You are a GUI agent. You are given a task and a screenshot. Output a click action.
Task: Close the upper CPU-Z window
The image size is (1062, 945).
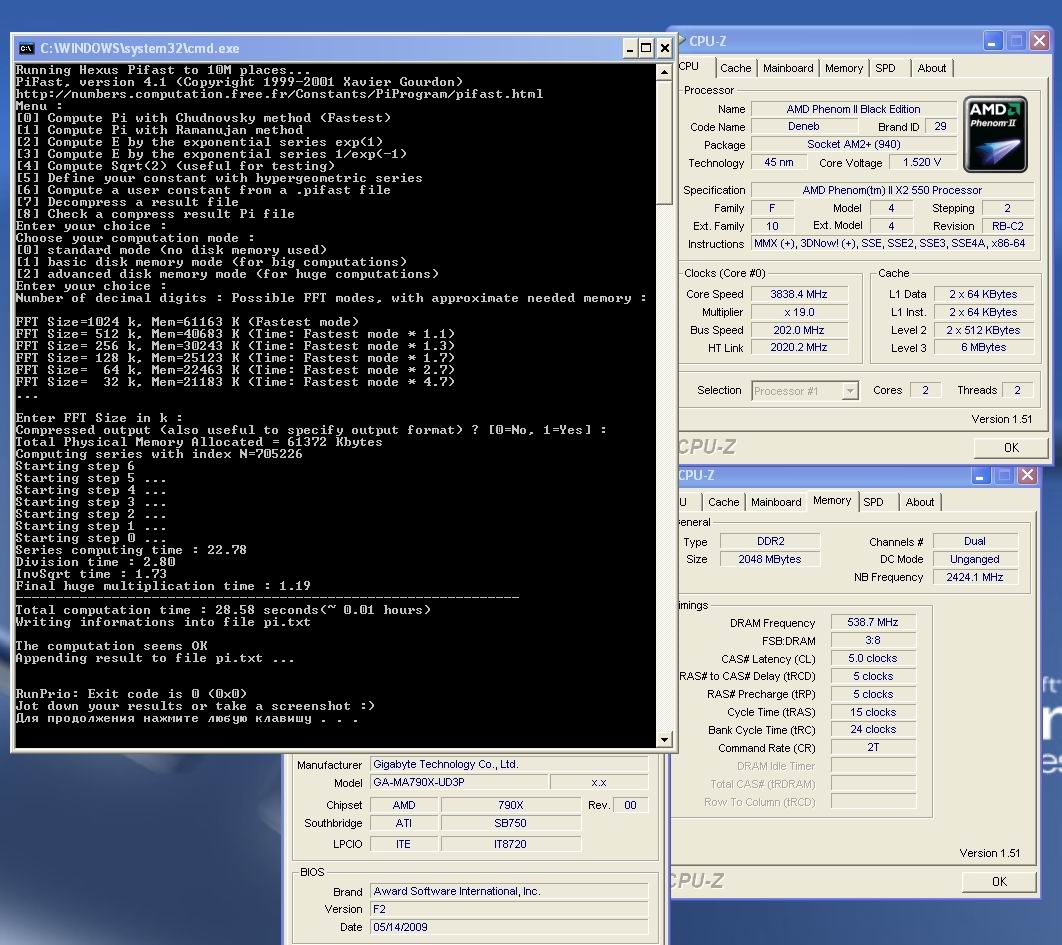pyautogui.click(x=1039, y=41)
